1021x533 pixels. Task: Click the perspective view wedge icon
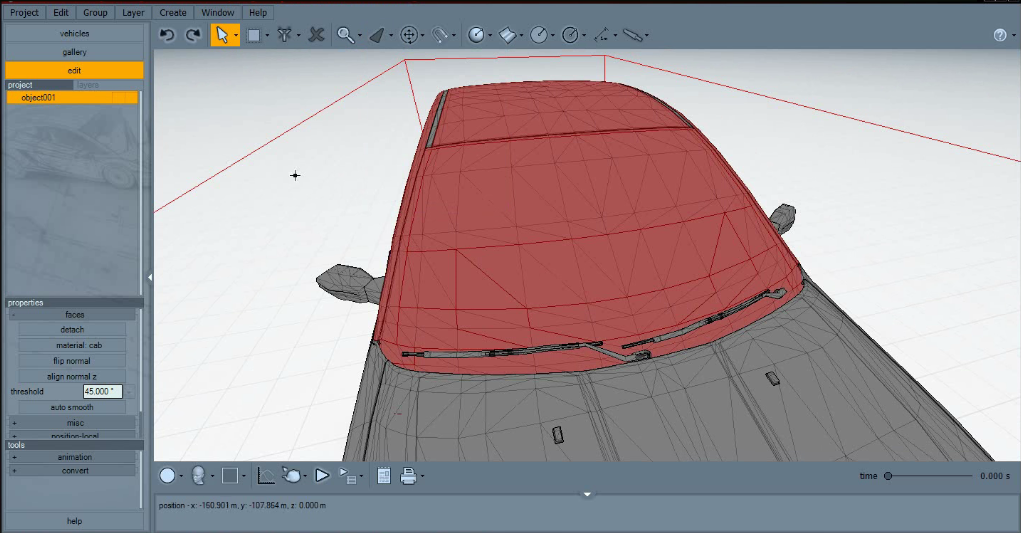point(377,35)
